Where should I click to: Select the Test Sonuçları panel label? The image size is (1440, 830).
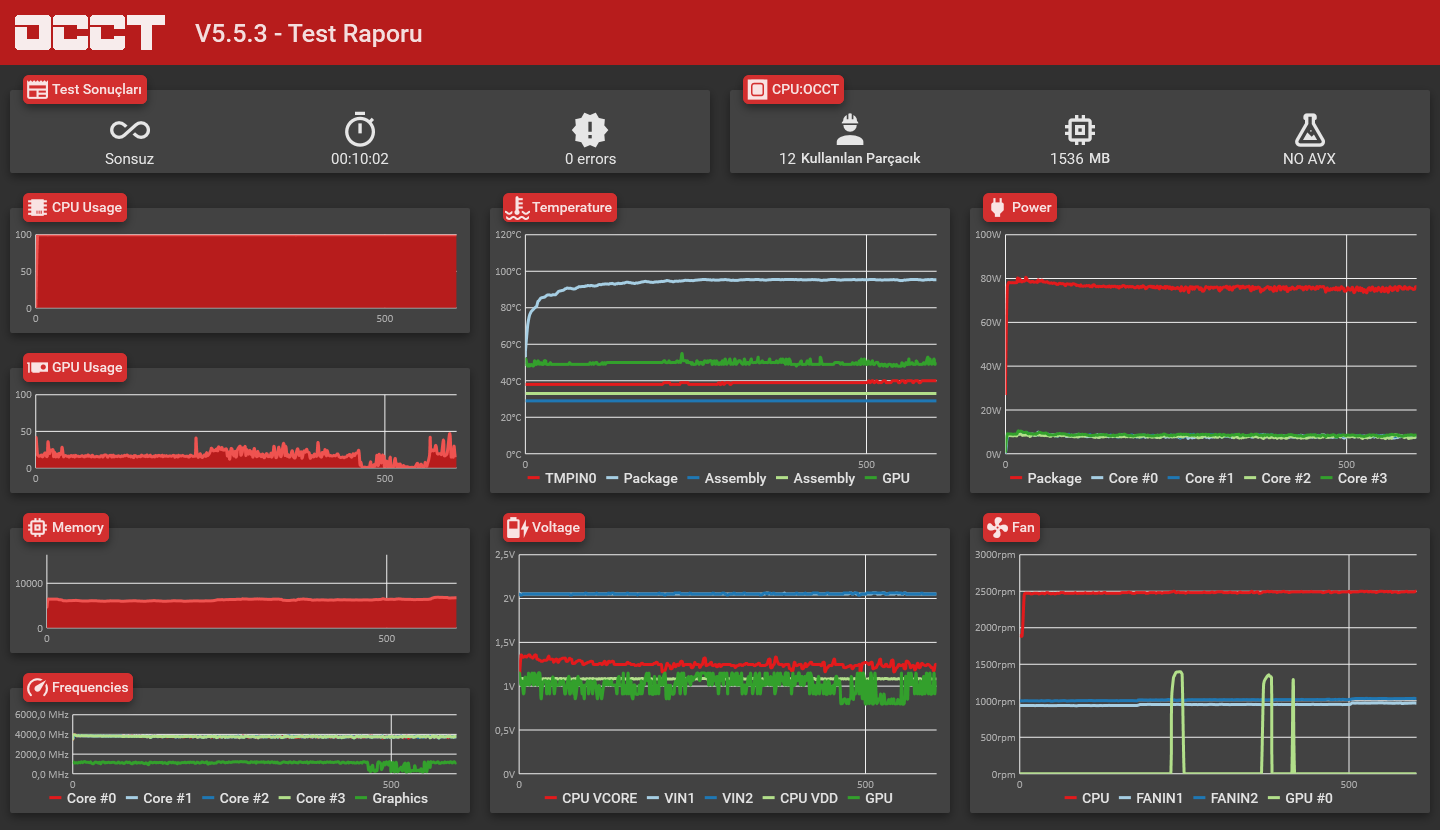tap(85, 89)
